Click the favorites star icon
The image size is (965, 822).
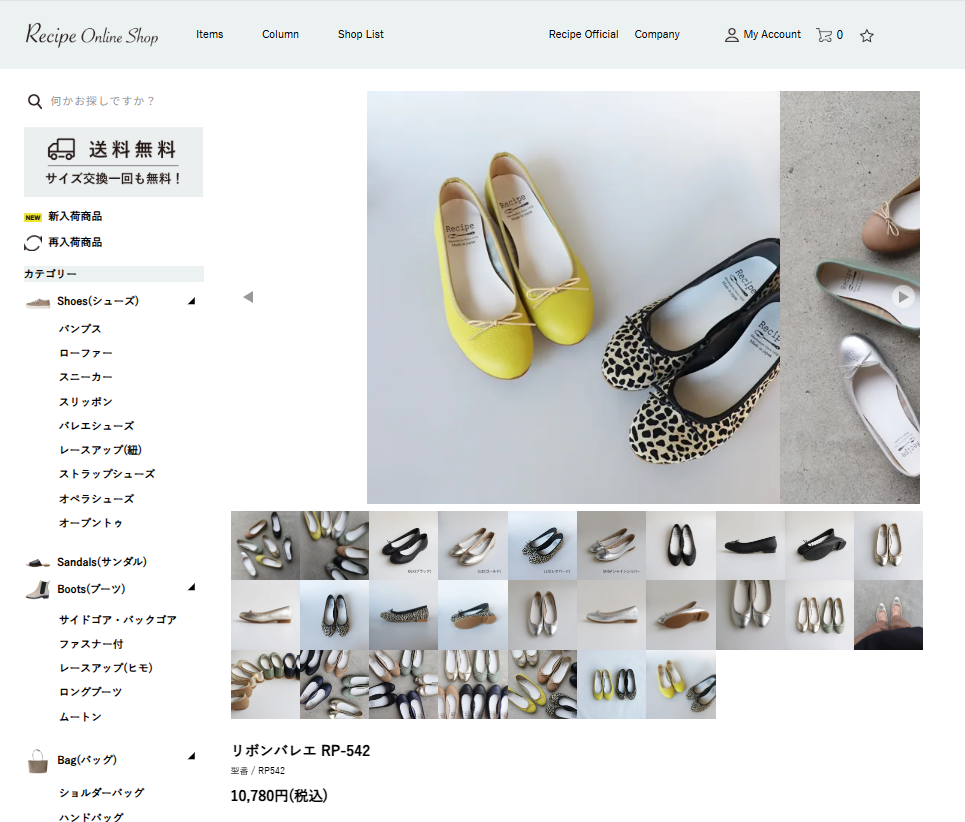(867, 36)
